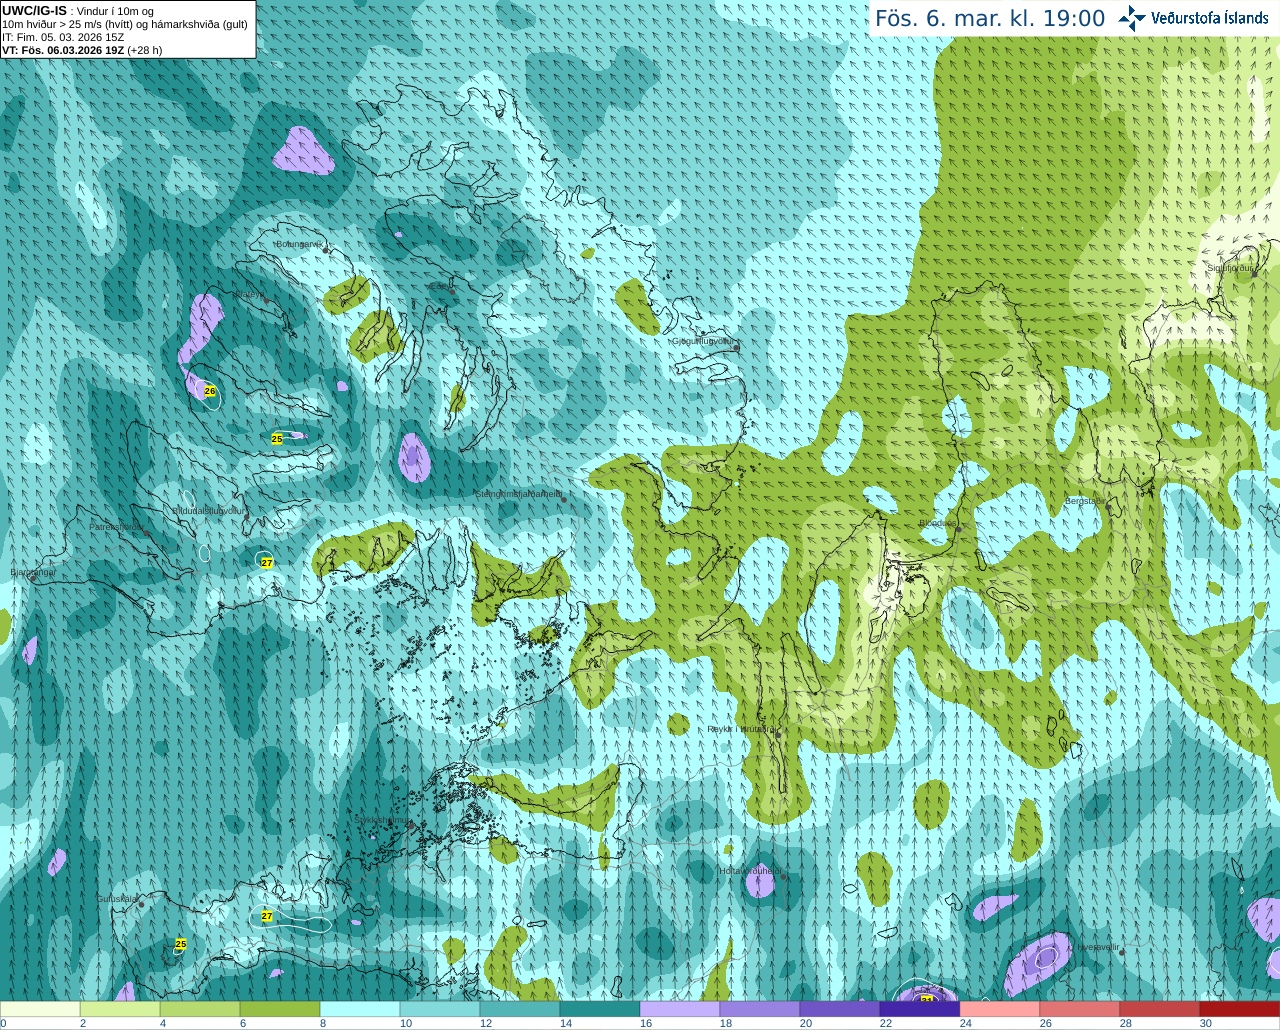Click the Holtavörðuheiði station label

point(749,870)
